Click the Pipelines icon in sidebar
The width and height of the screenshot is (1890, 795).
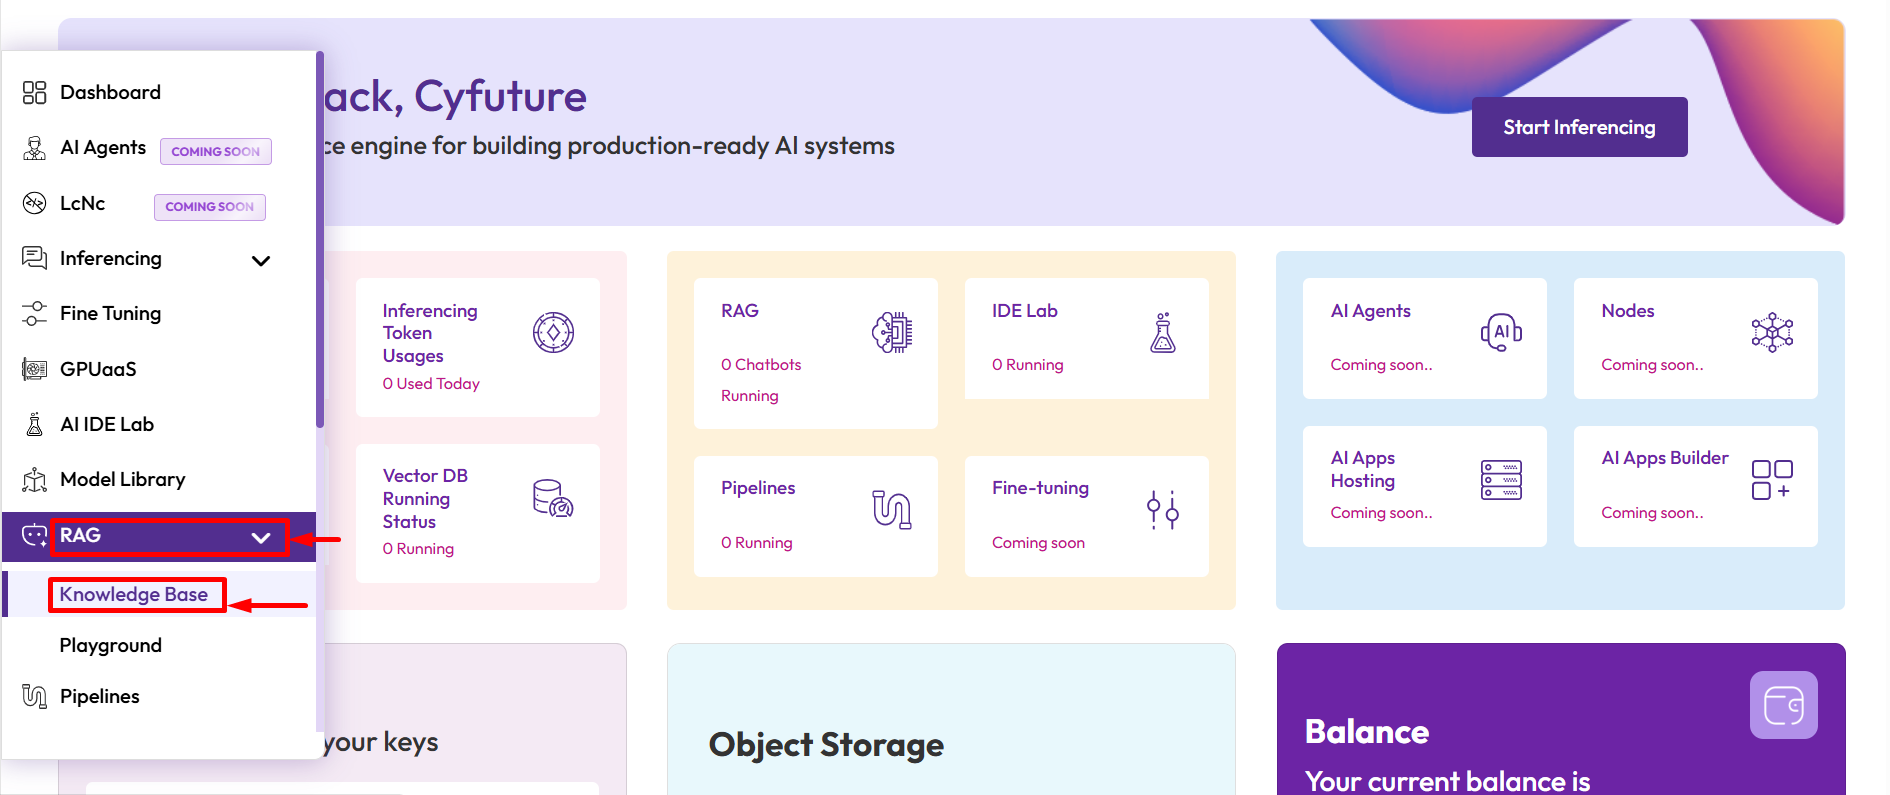tap(34, 697)
